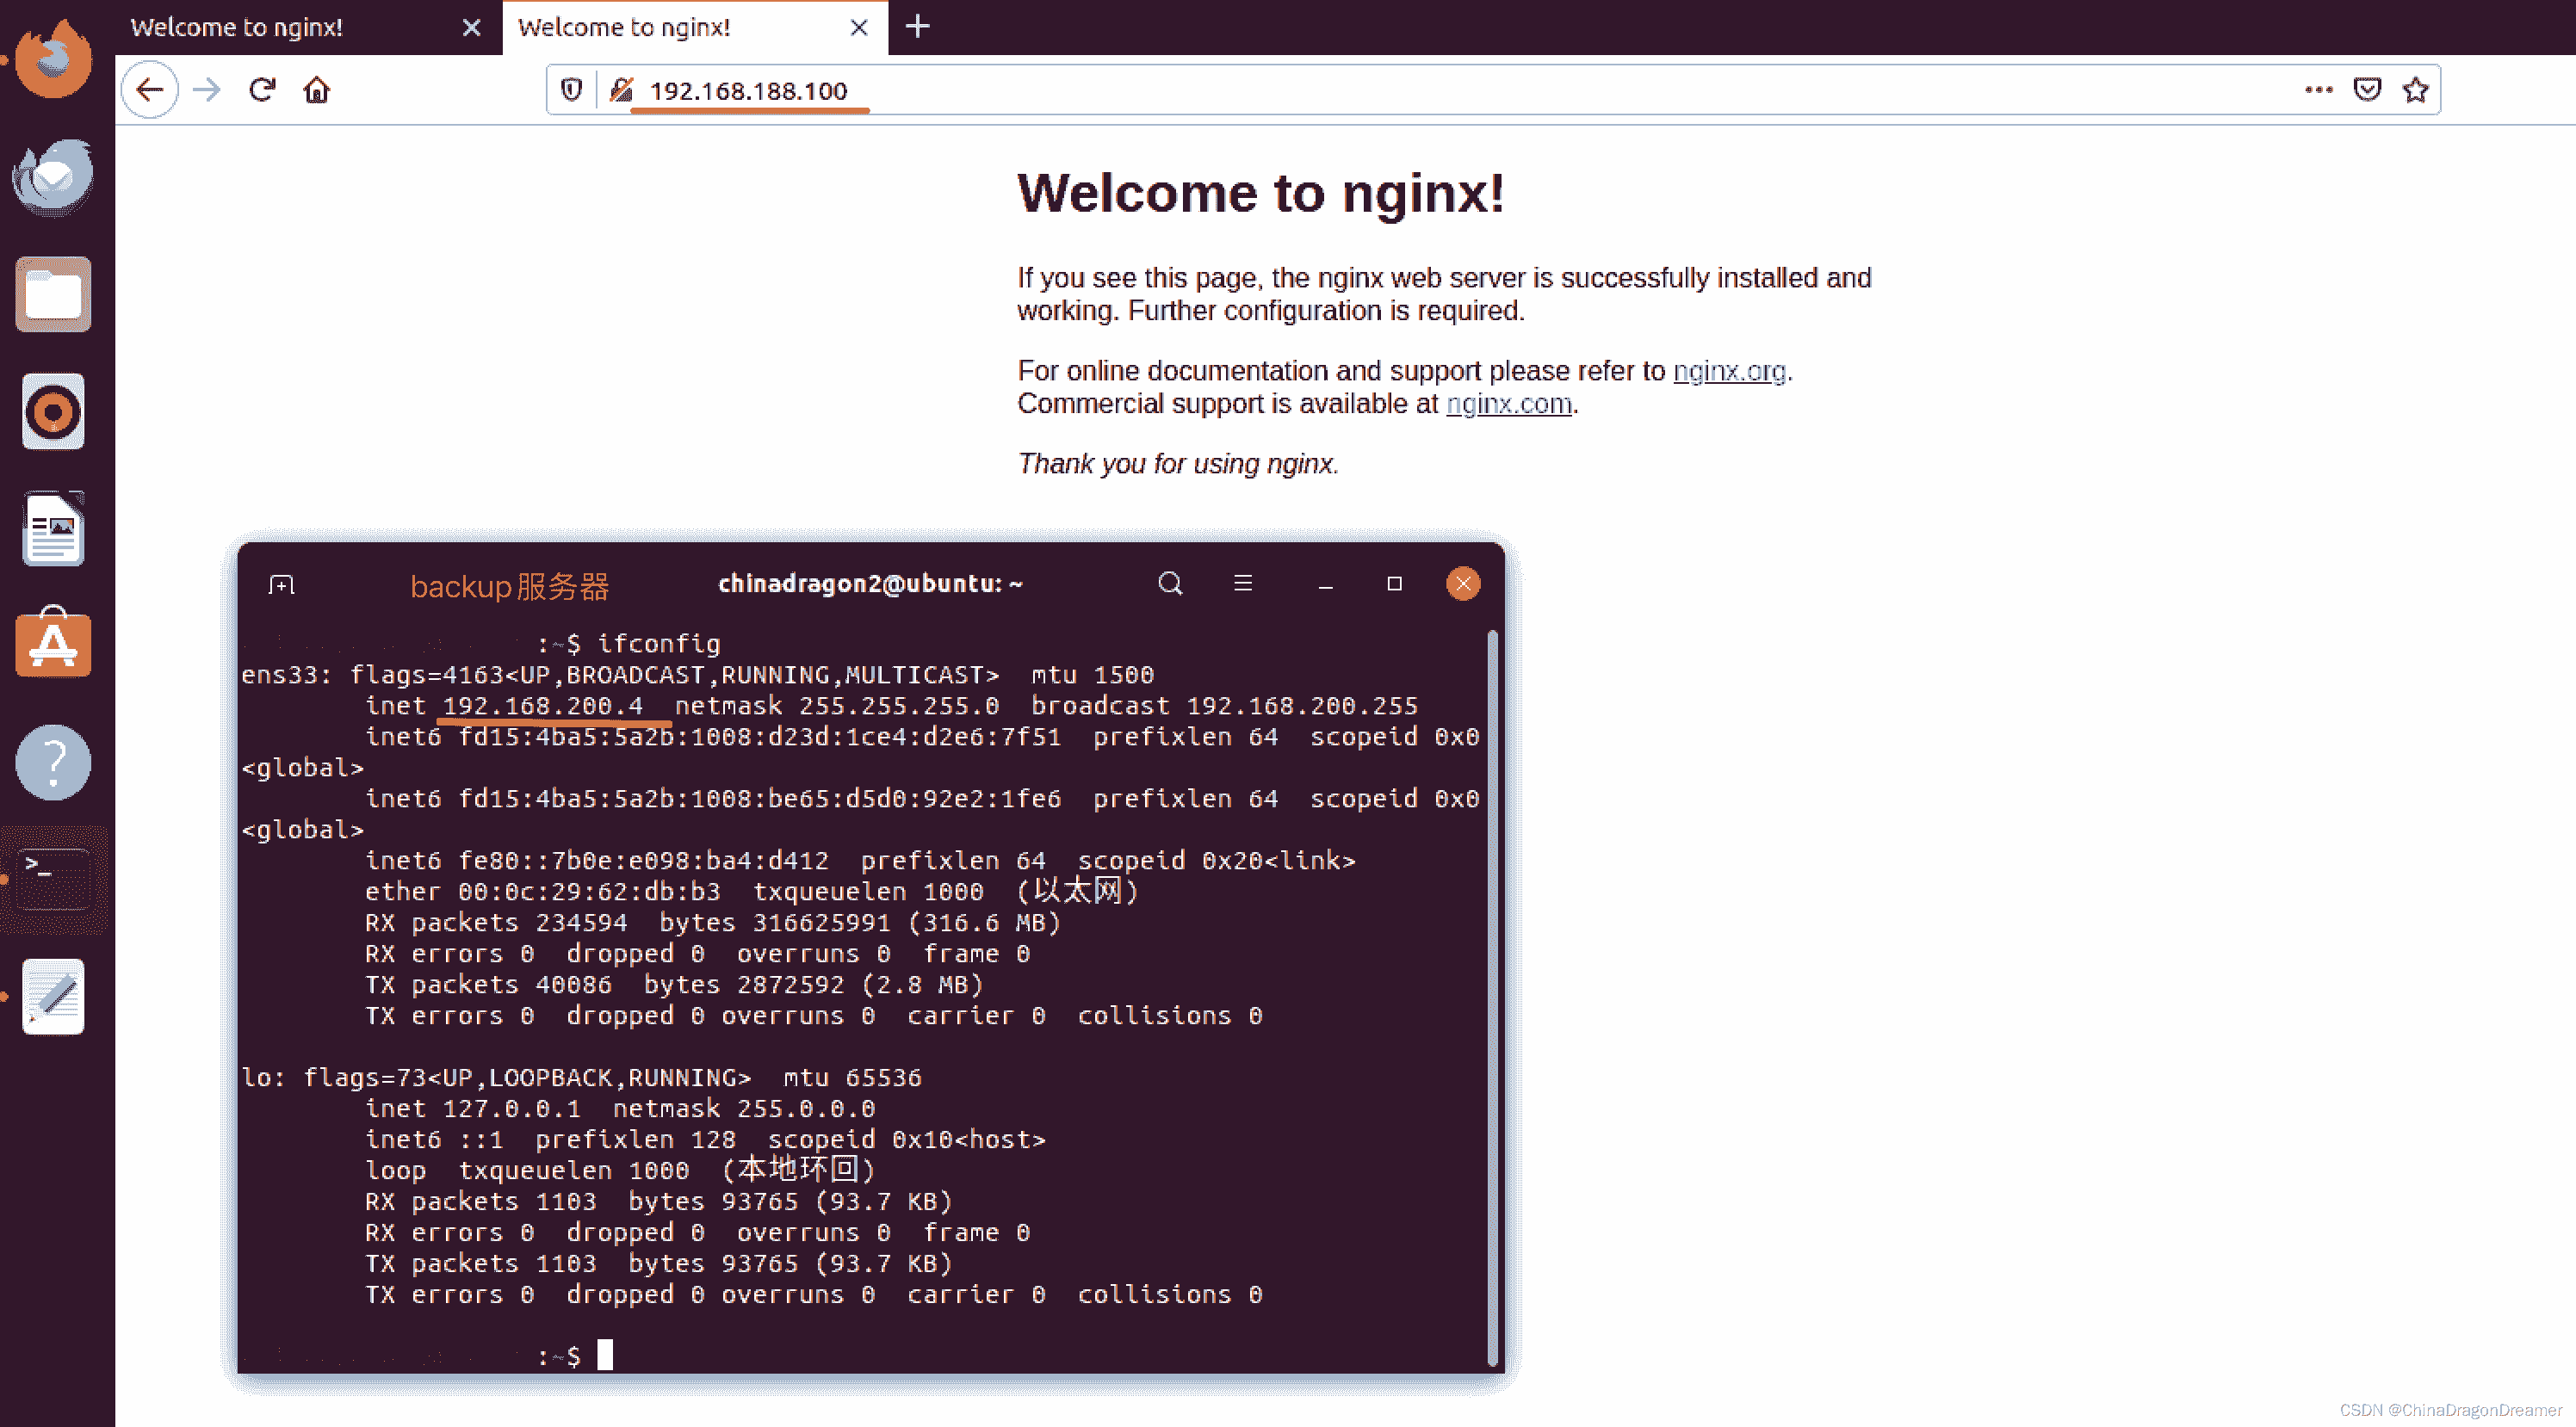2576x1427 pixels.
Task: Maximize the terminal window
Action: tap(1394, 584)
